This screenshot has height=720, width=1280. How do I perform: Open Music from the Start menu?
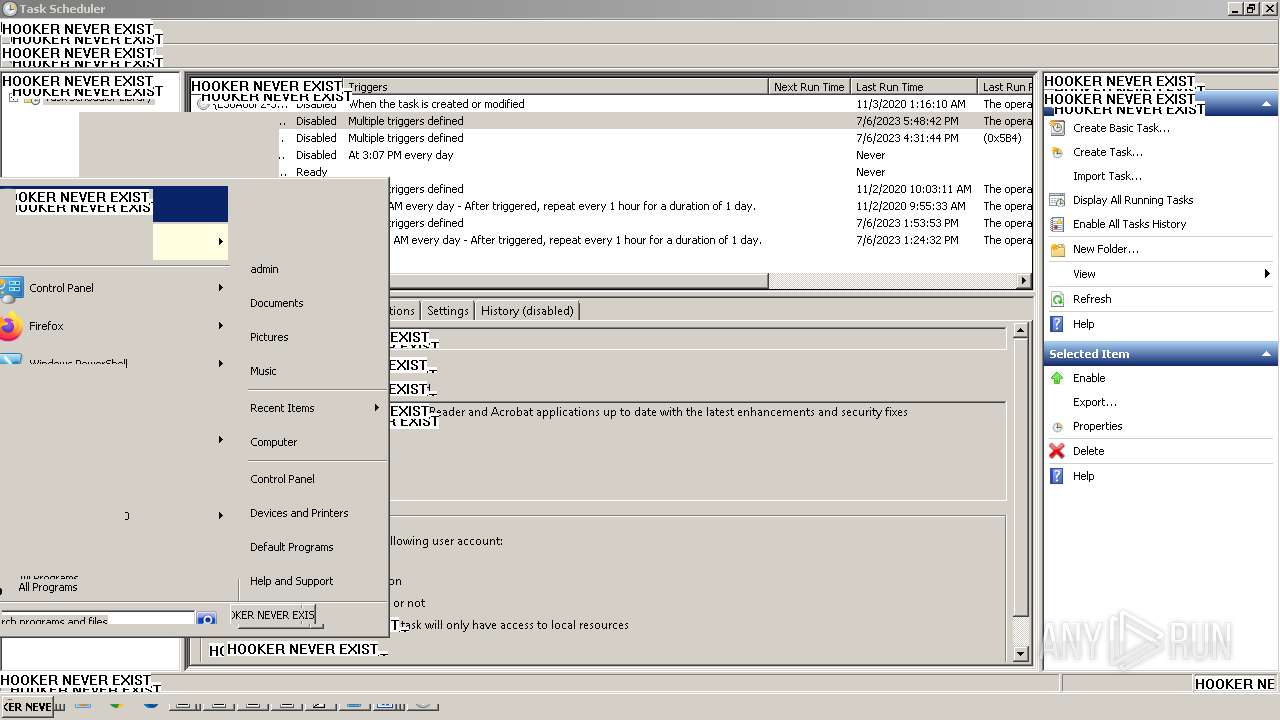click(263, 371)
